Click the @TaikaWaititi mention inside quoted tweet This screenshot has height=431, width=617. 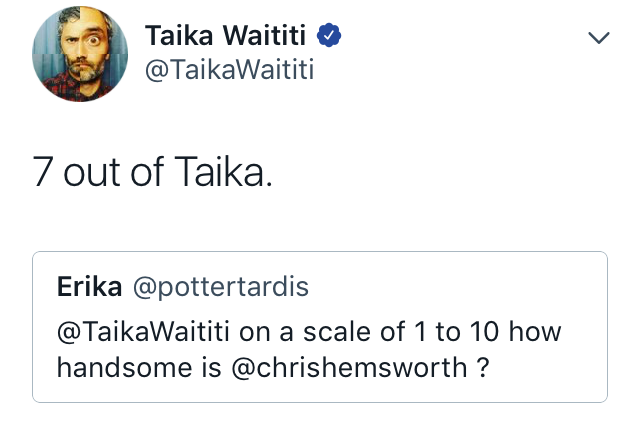click(x=143, y=331)
